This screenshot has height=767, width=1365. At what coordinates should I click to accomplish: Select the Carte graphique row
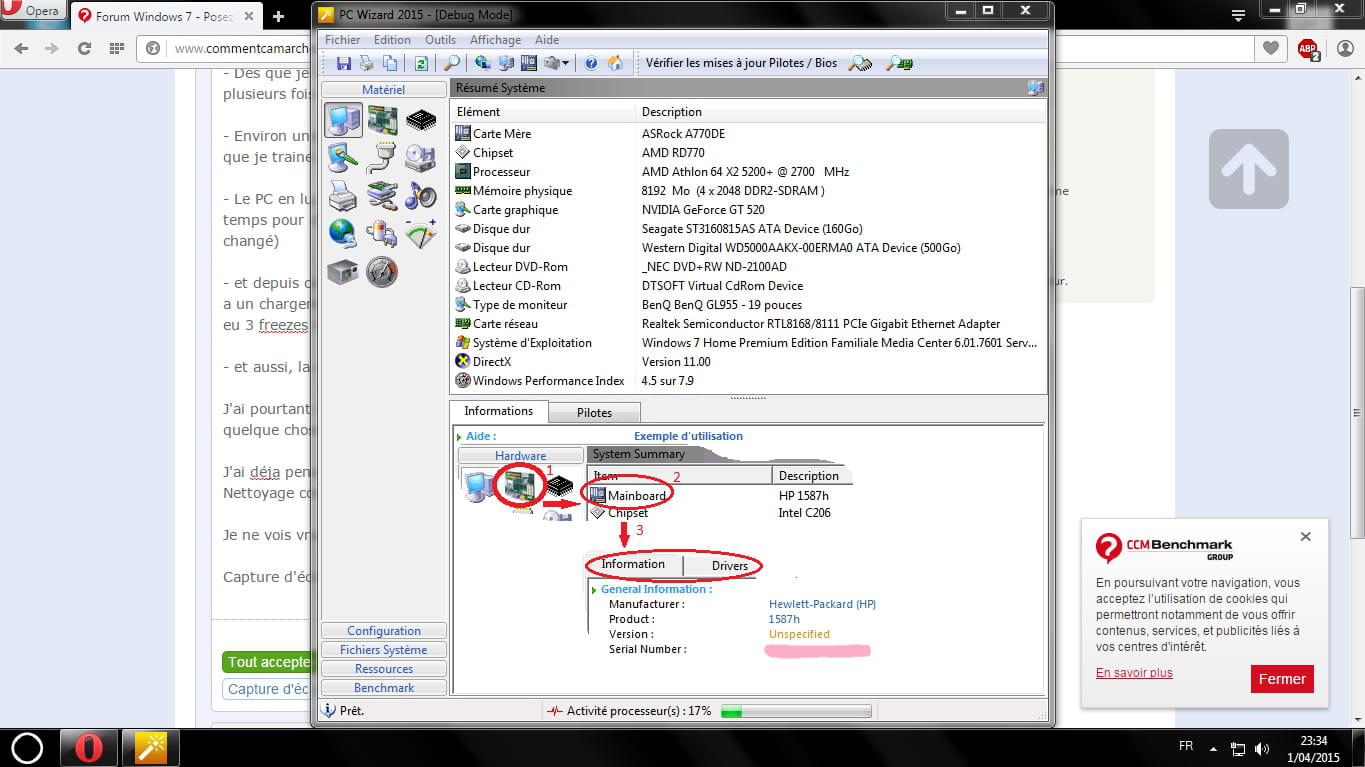[515, 210]
